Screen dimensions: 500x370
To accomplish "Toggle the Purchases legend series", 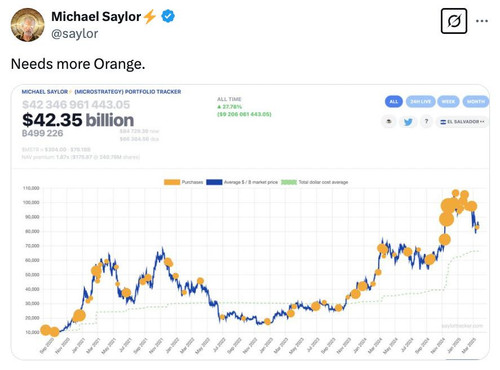I will pos(183,182).
